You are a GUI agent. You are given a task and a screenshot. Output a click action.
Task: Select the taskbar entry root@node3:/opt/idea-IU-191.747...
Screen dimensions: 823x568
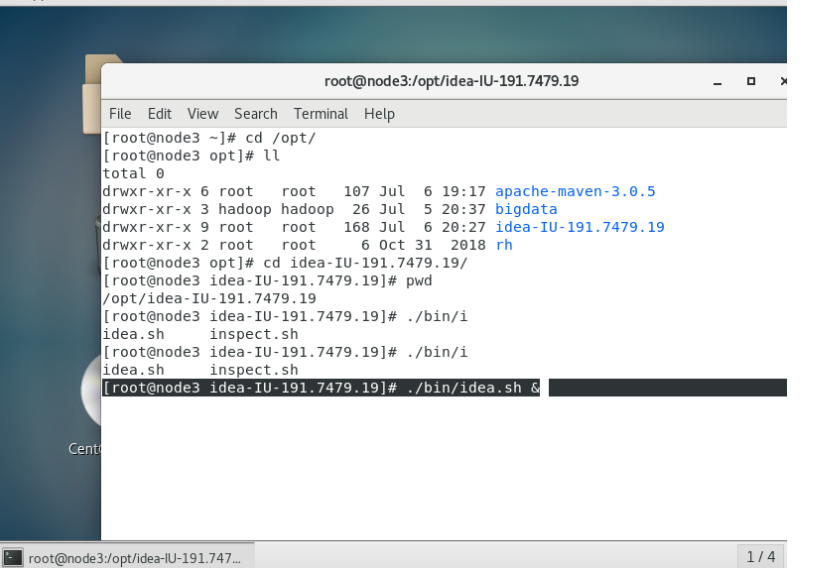(128, 557)
